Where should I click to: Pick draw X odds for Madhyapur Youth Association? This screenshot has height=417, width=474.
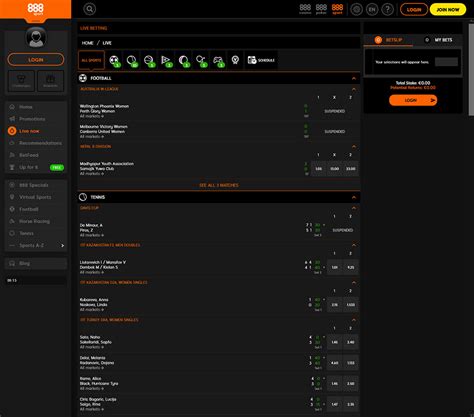point(334,169)
